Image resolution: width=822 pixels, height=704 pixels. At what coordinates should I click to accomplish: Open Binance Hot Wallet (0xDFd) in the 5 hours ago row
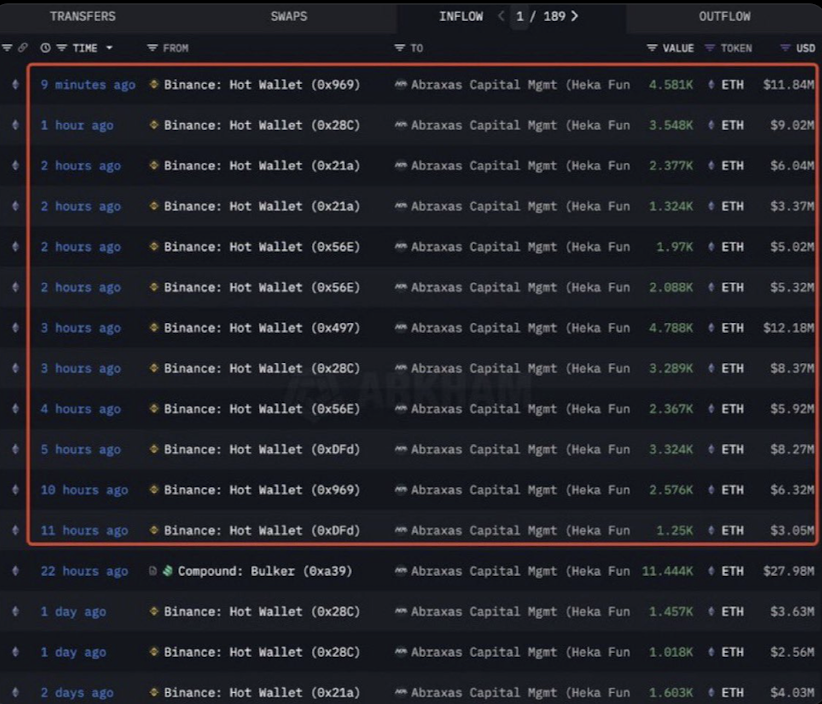[262, 450]
